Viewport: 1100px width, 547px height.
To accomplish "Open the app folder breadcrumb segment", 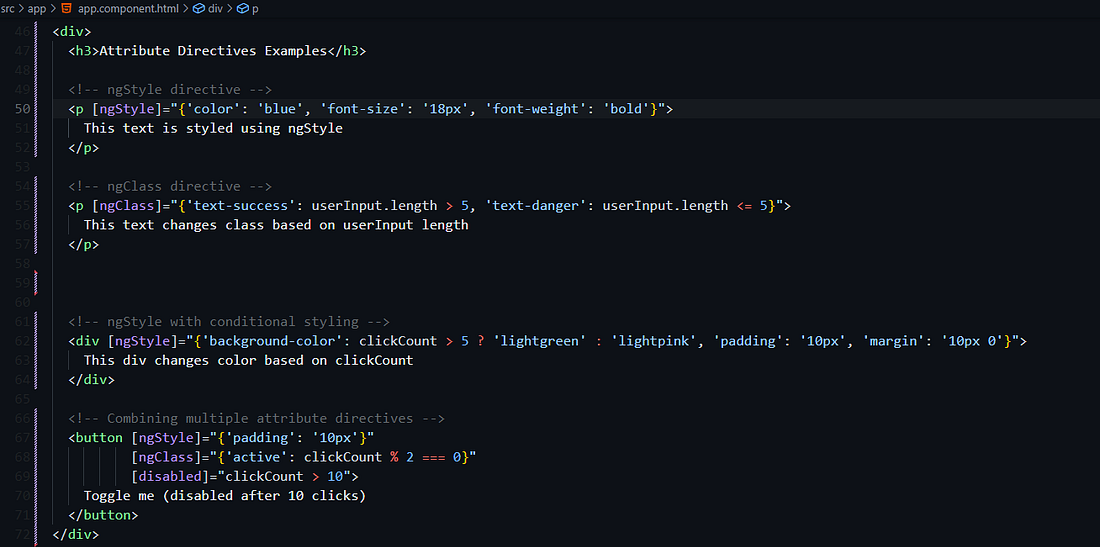I will coord(37,8).
